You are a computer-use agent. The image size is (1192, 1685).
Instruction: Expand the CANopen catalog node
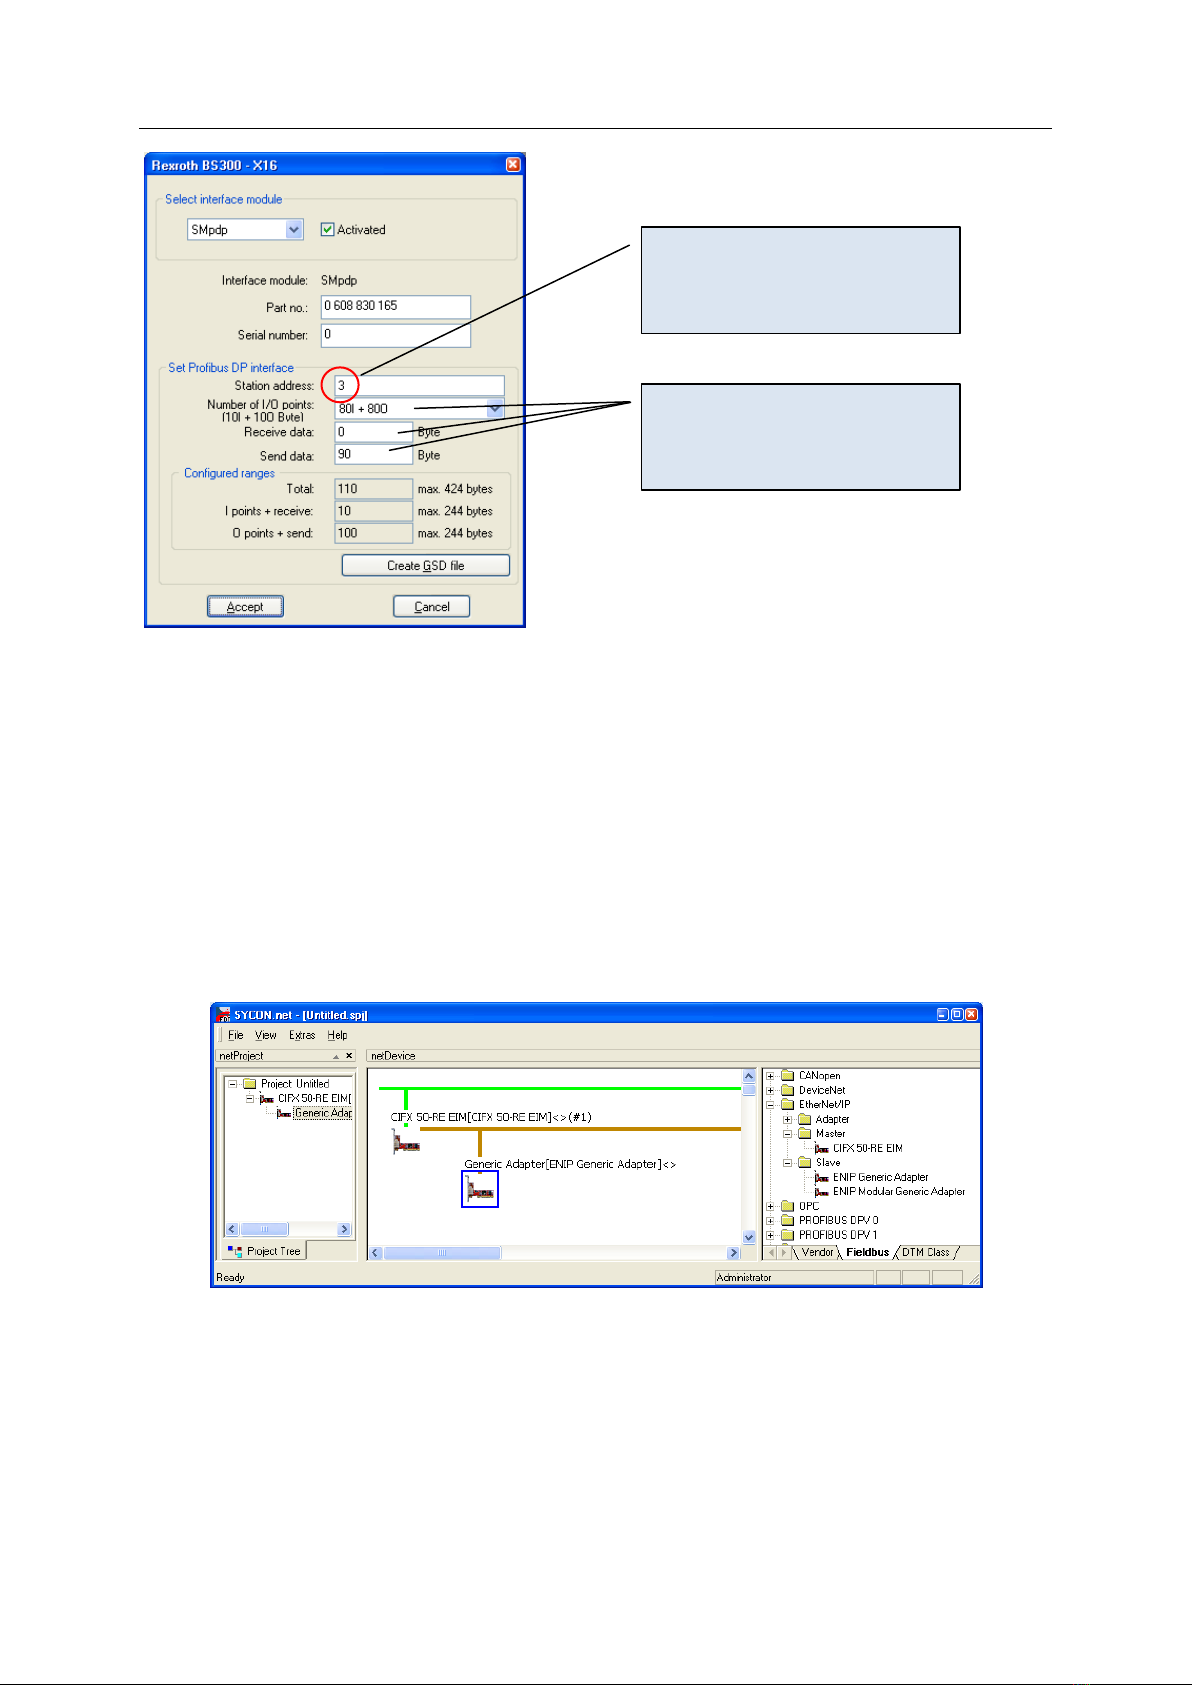point(770,1076)
